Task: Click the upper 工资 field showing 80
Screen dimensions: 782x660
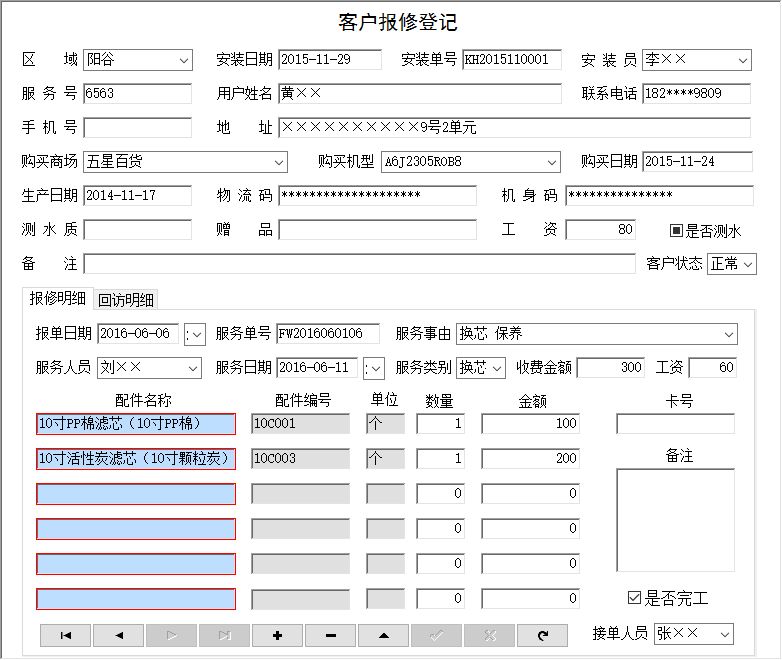Action: click(600, 229)
